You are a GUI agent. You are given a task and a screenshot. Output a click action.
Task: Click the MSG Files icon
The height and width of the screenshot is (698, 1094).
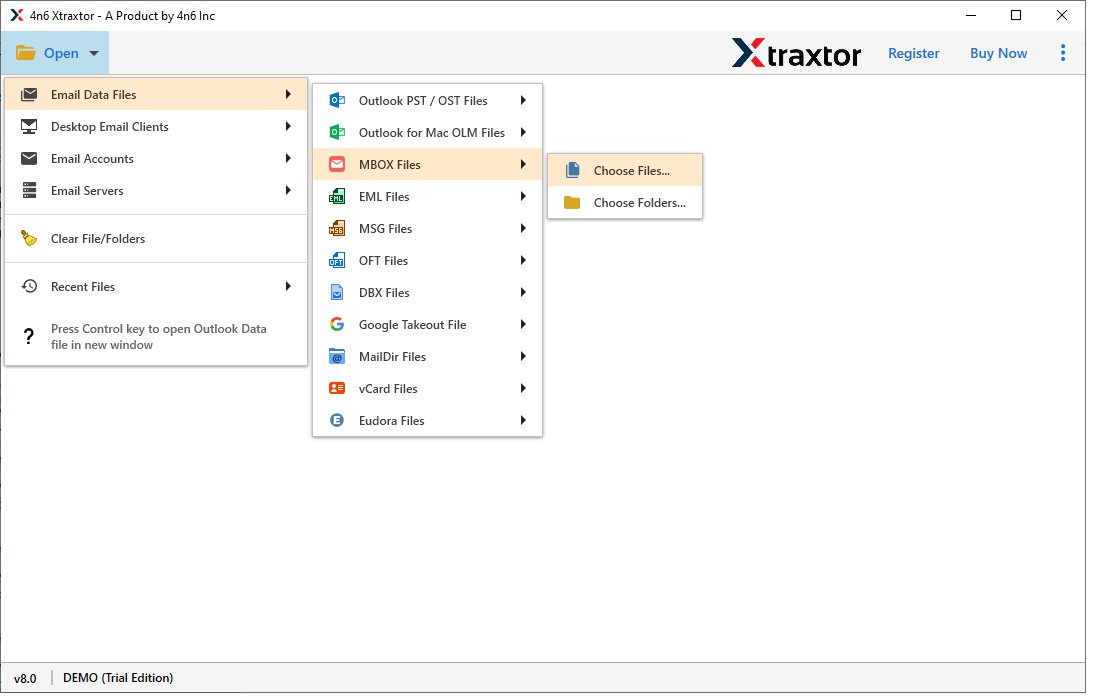tap(338, 228)
